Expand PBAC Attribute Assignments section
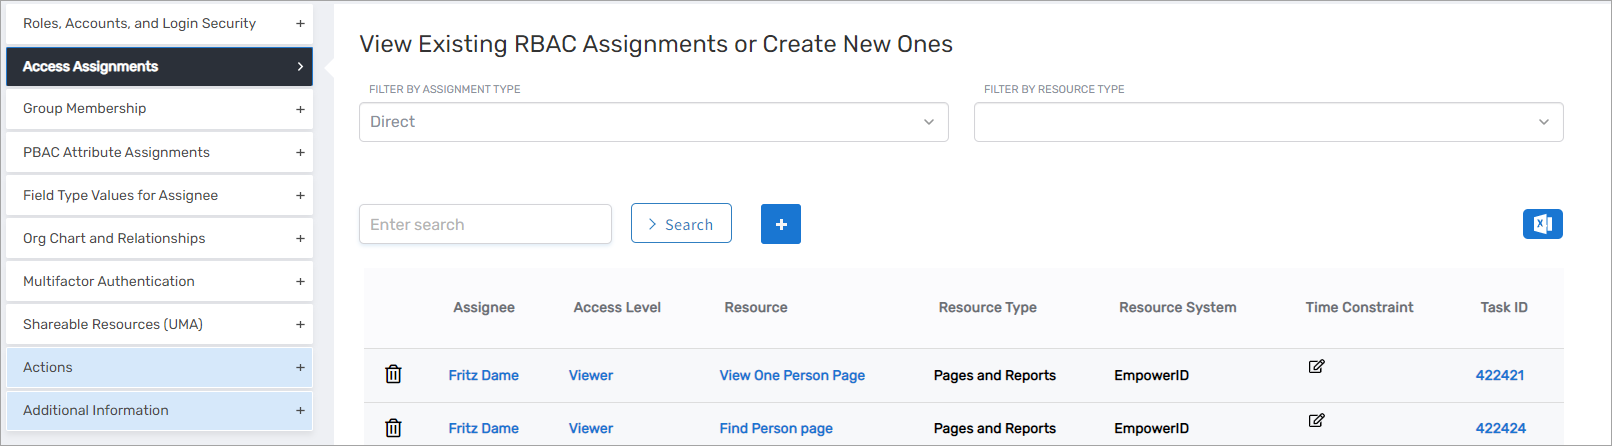The height and width of the screenshot is (446, 1612). [x=160, y=152]
